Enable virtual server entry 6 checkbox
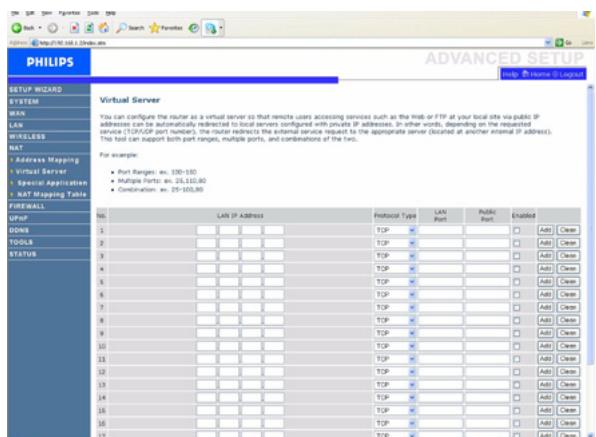 pyautogui.click(x=517, y=295)
